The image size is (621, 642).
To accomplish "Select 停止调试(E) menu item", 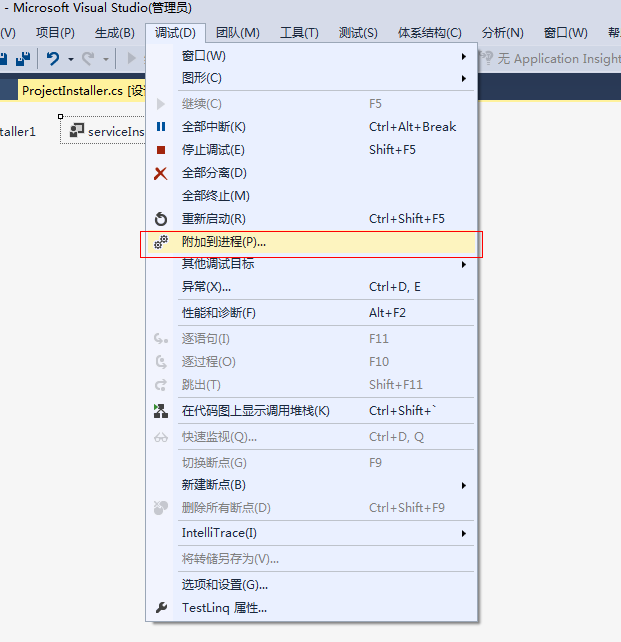I will pos(312,150).
